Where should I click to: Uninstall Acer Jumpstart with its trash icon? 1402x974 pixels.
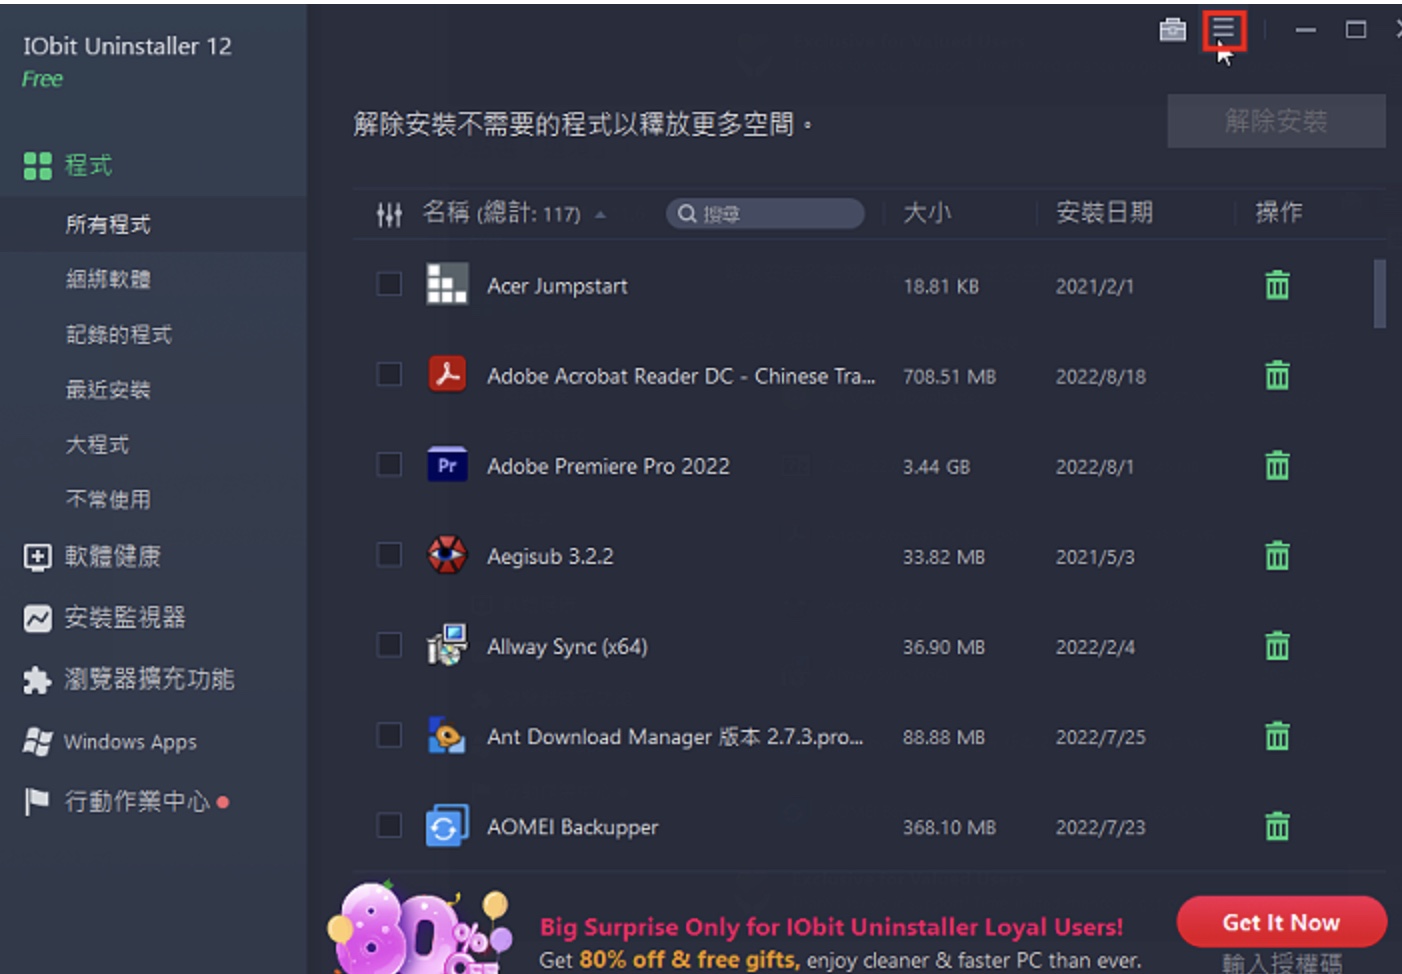1277,286
